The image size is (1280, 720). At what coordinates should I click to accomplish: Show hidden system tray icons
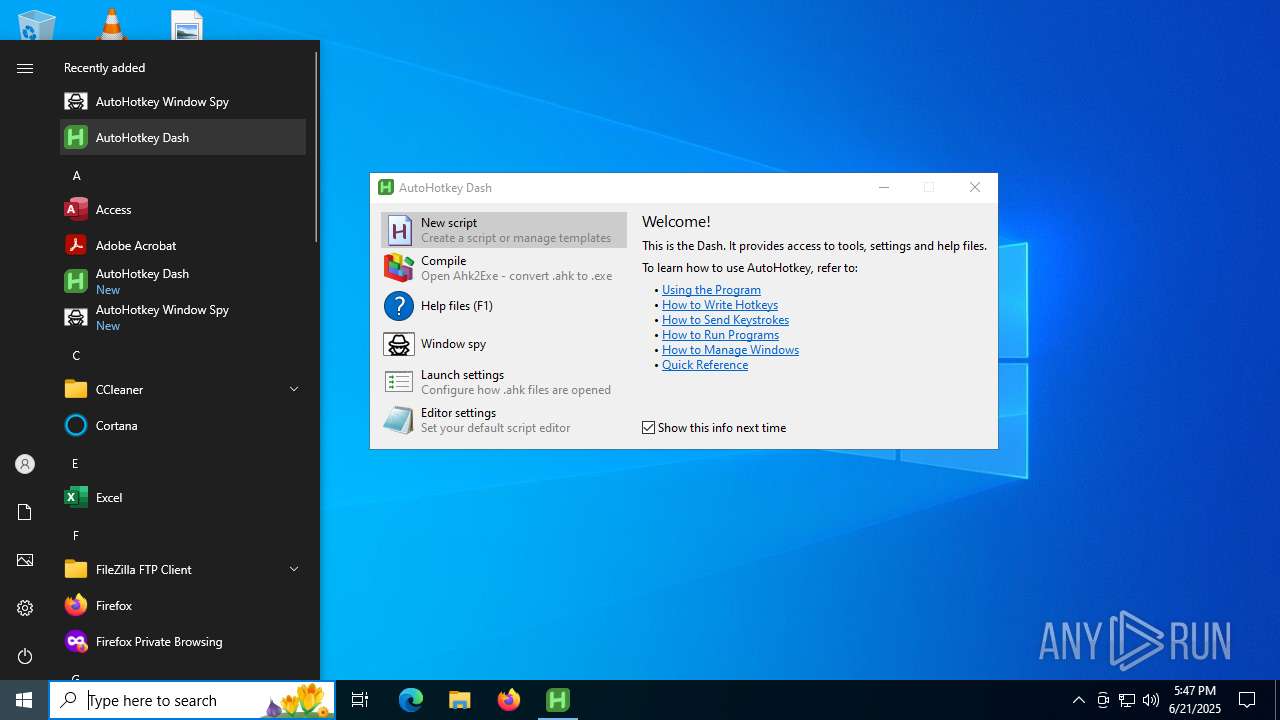click(1079, 700)
